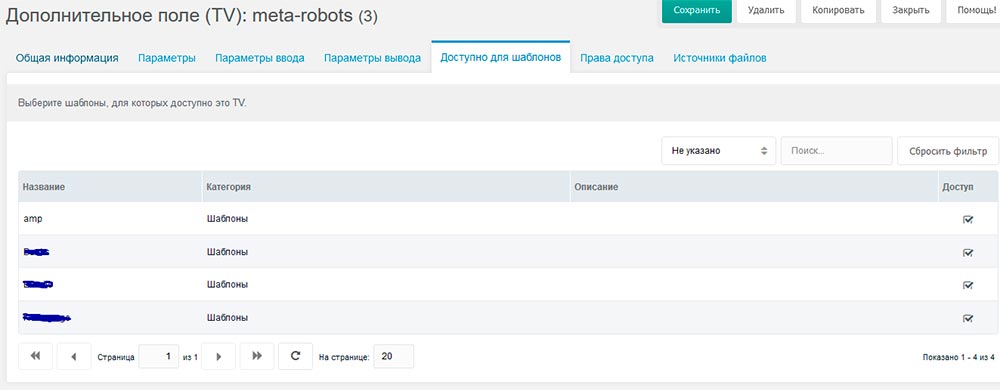Select the 'amp' template name cell

pos(33,219)
